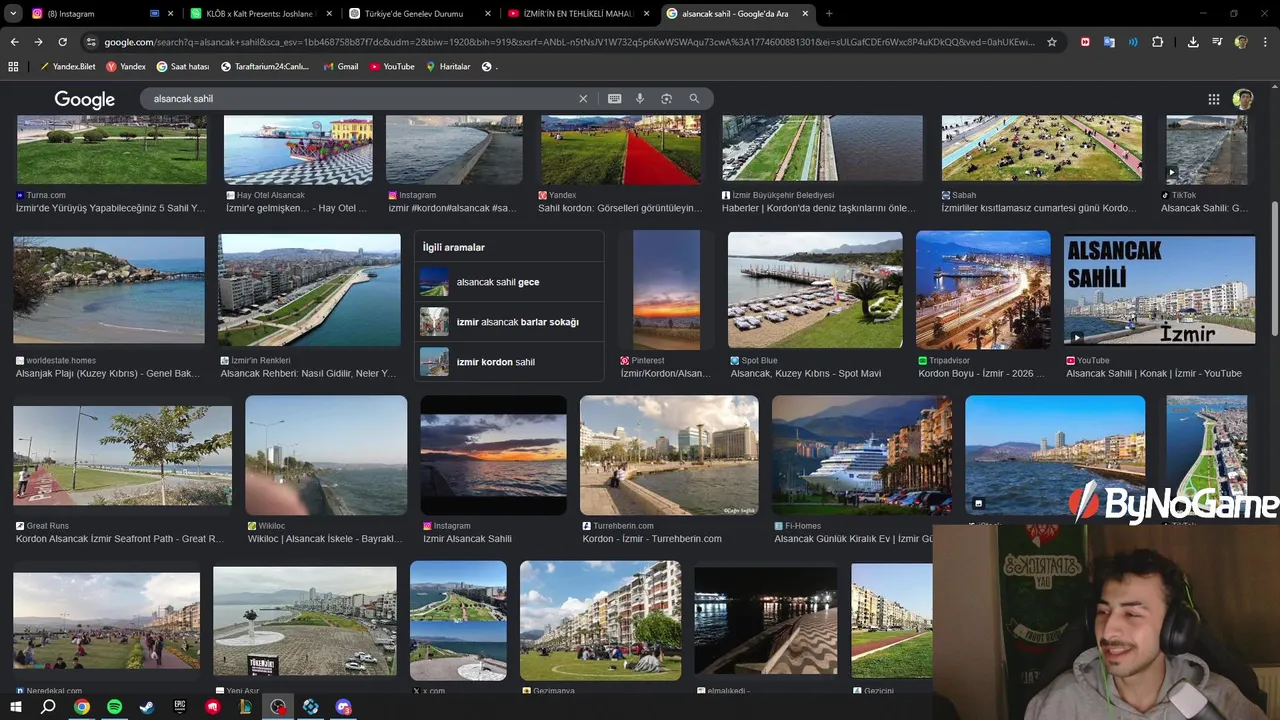
Task: Search by image with Google Lens icon
Action: coord(666,99)
